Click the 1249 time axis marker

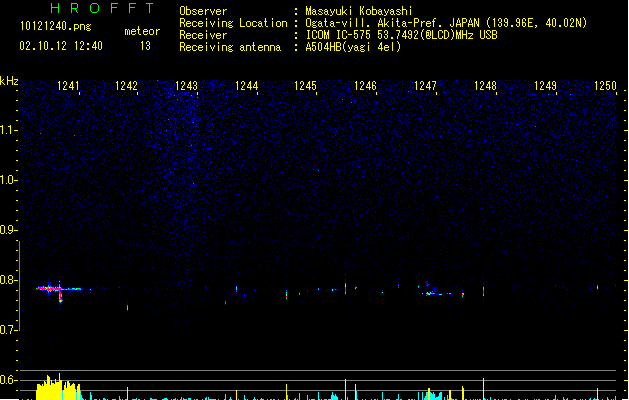pyautogui.click(x=546, y=86)
